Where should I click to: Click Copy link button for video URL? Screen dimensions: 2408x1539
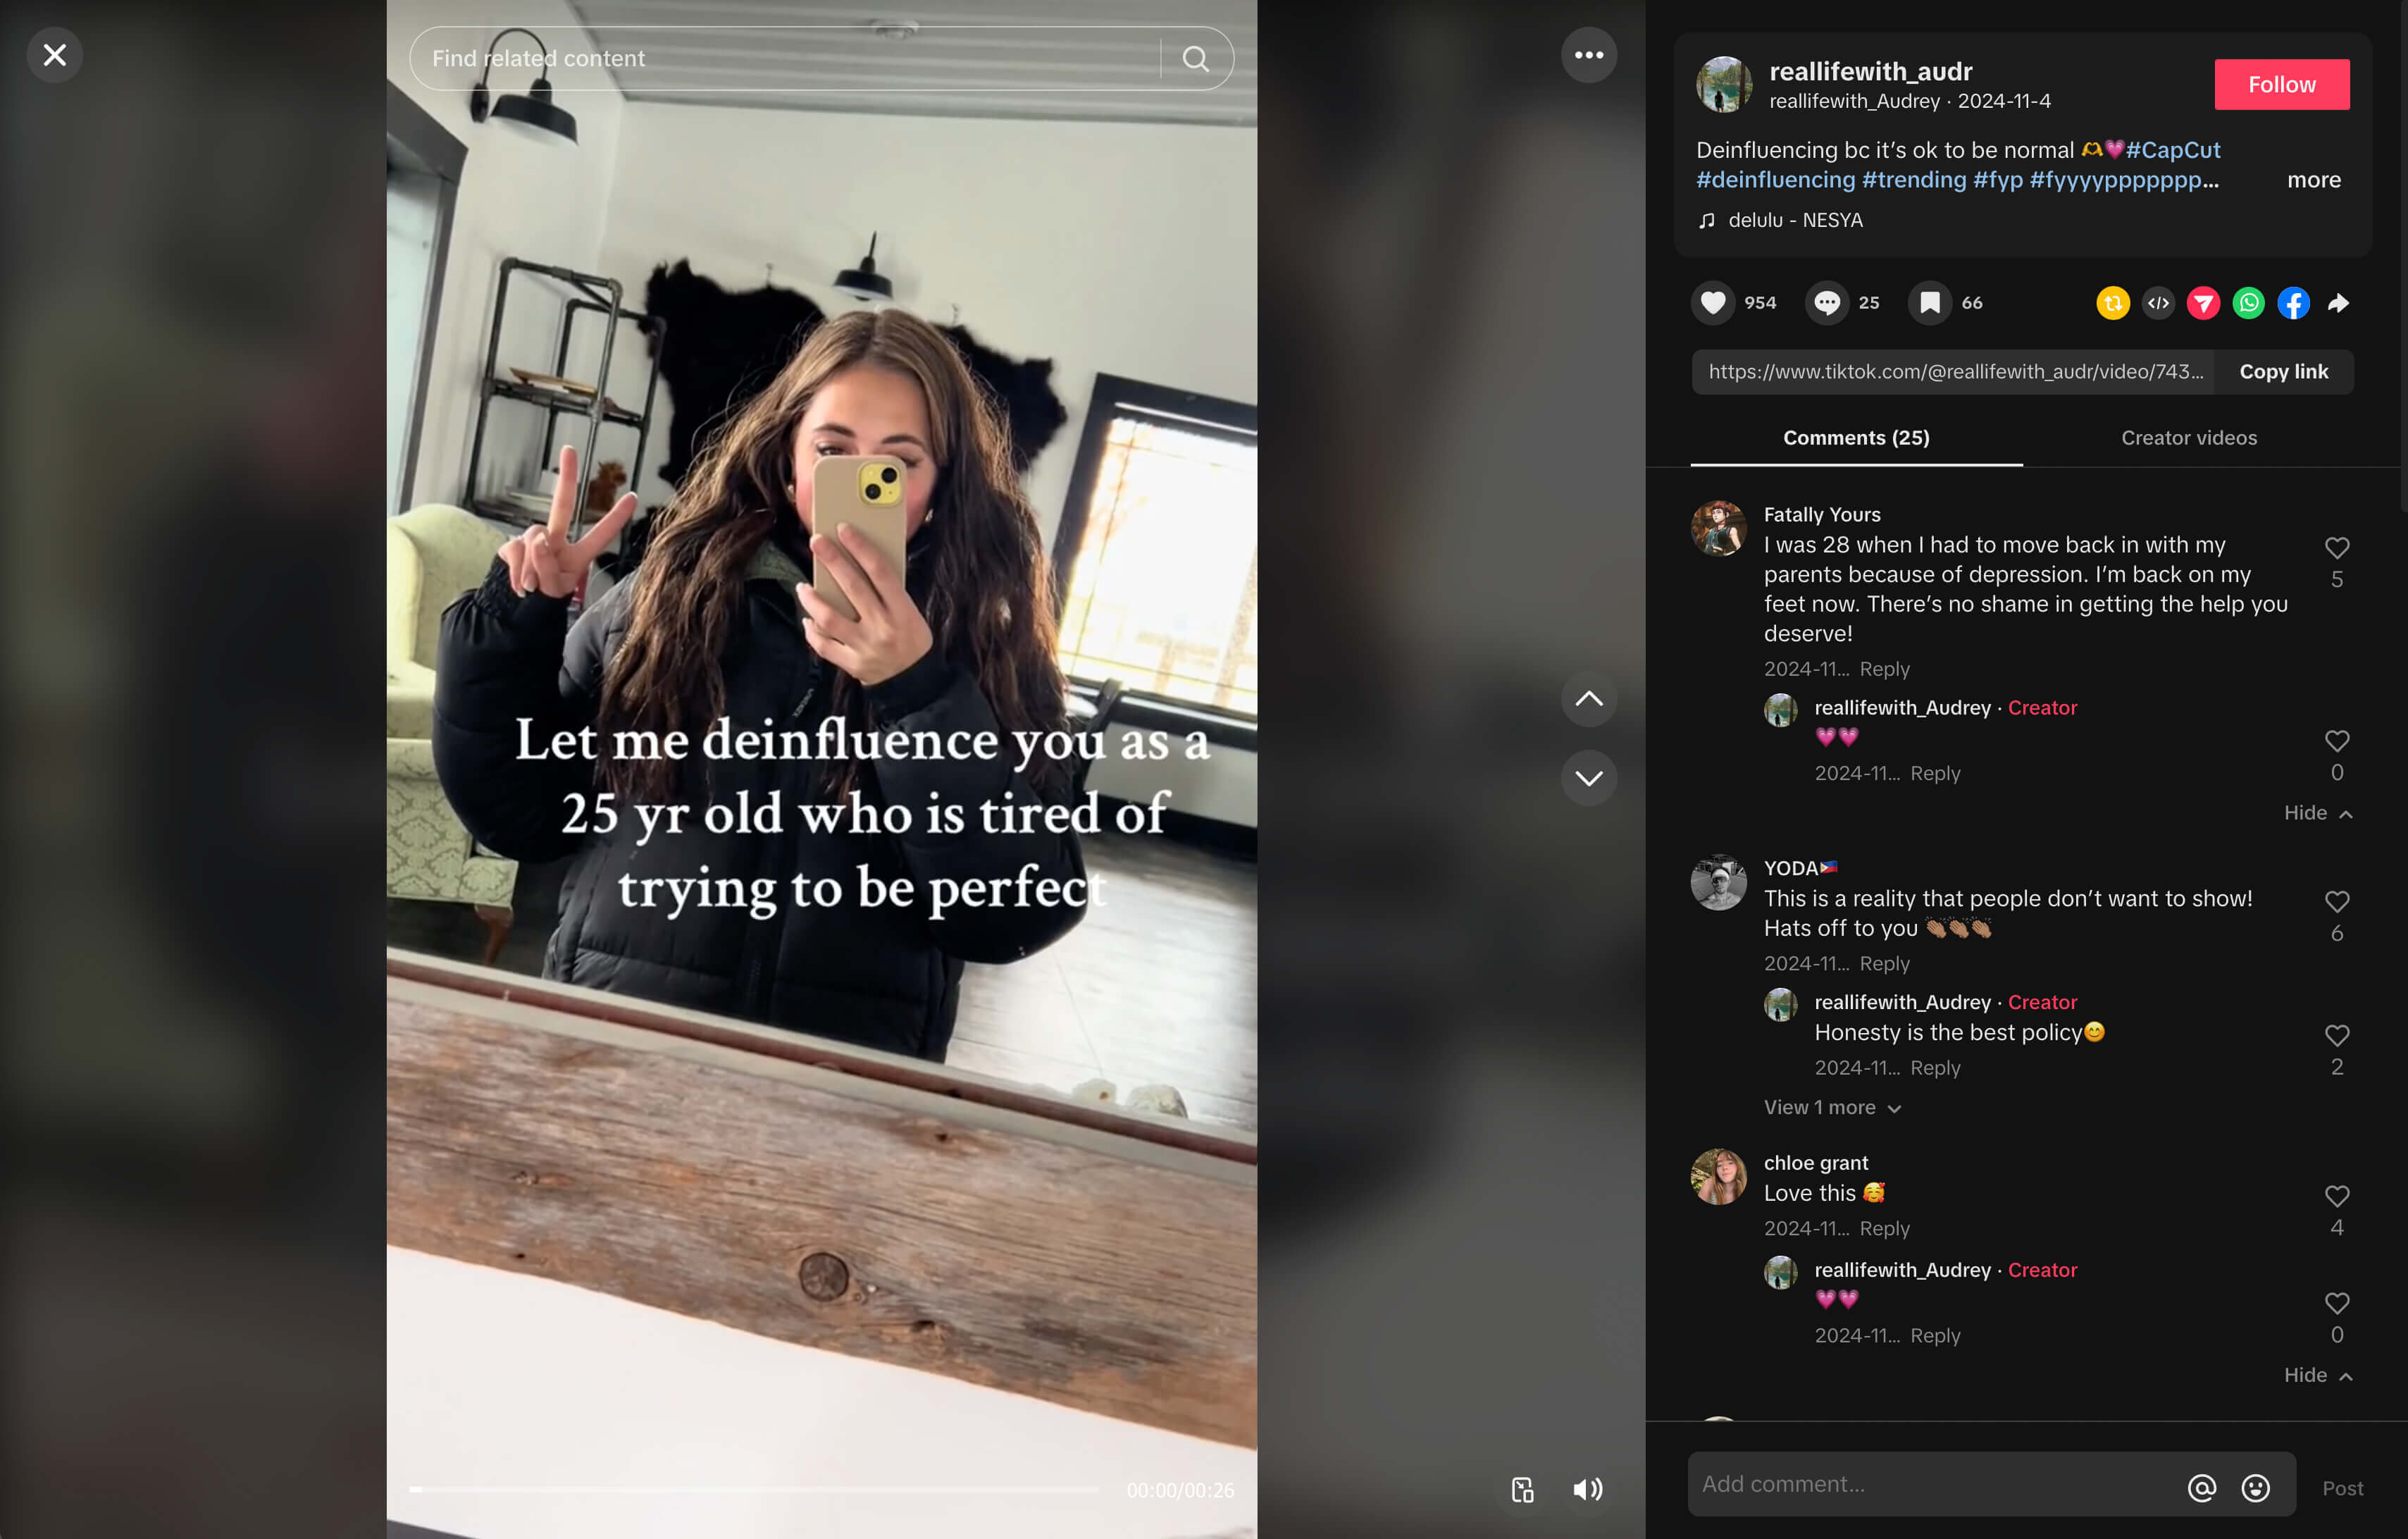(x=2283, y=370)
